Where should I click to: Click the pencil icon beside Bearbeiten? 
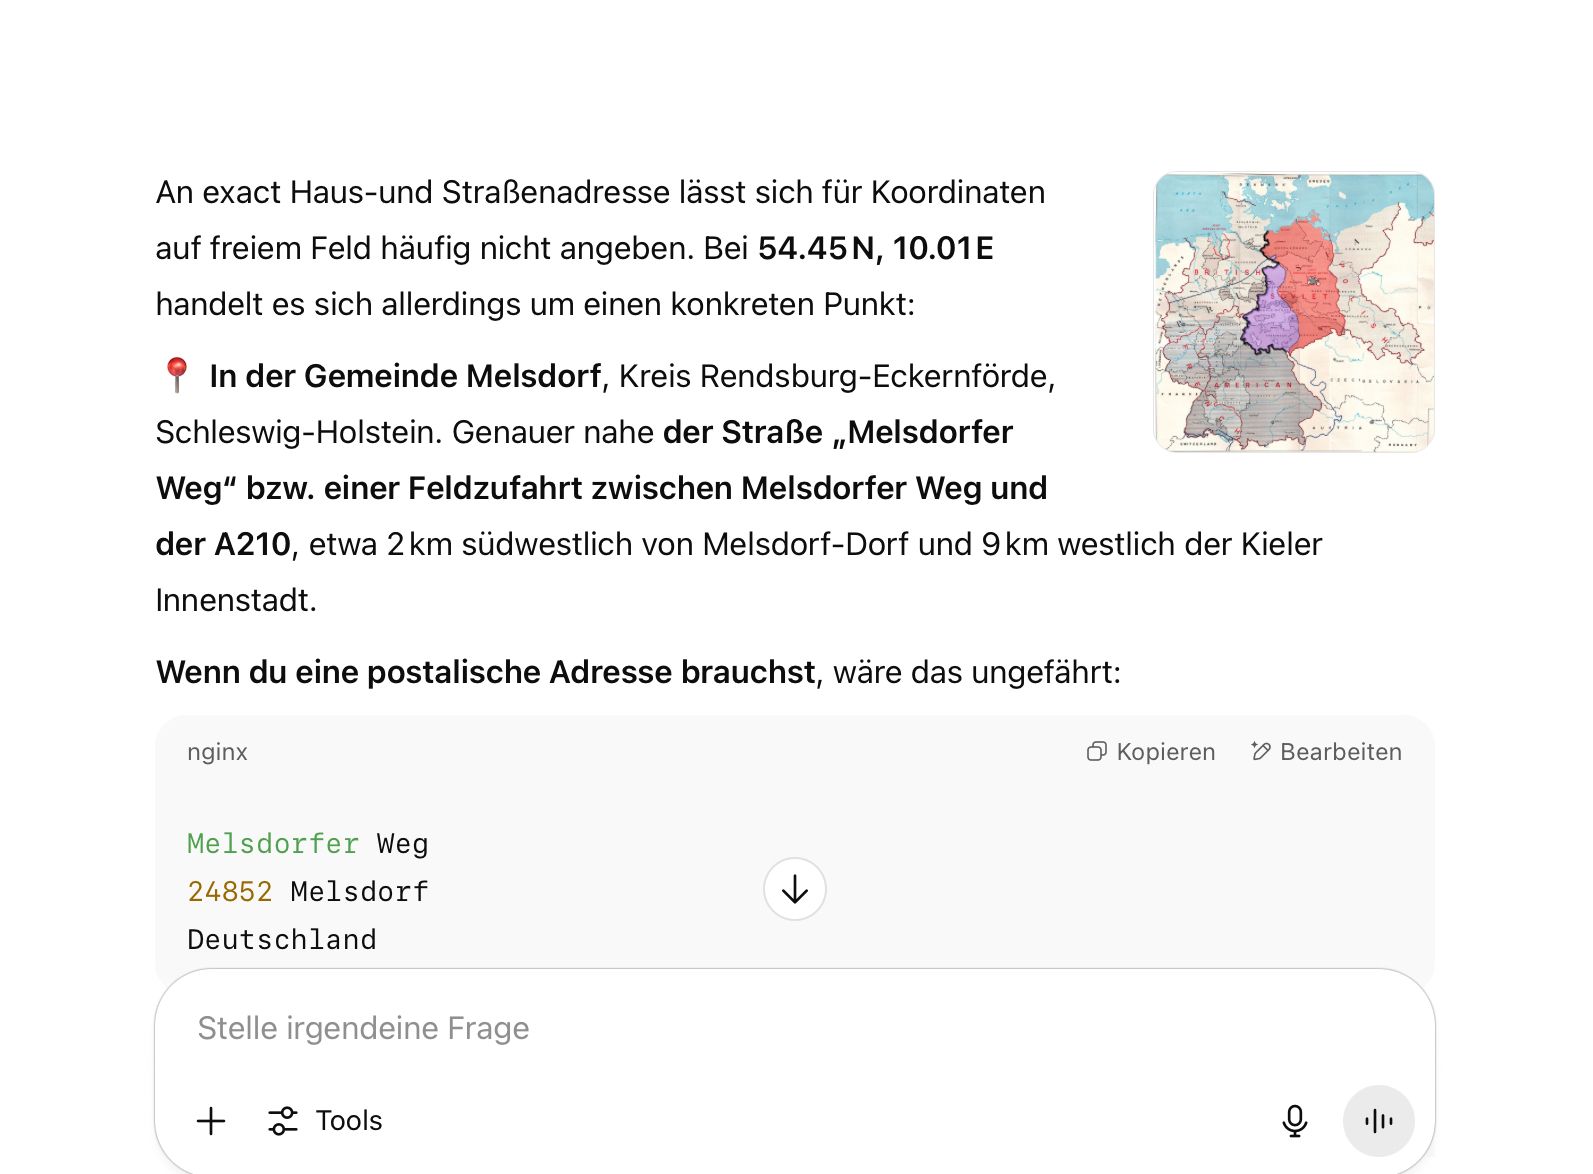coord(1261,752)
